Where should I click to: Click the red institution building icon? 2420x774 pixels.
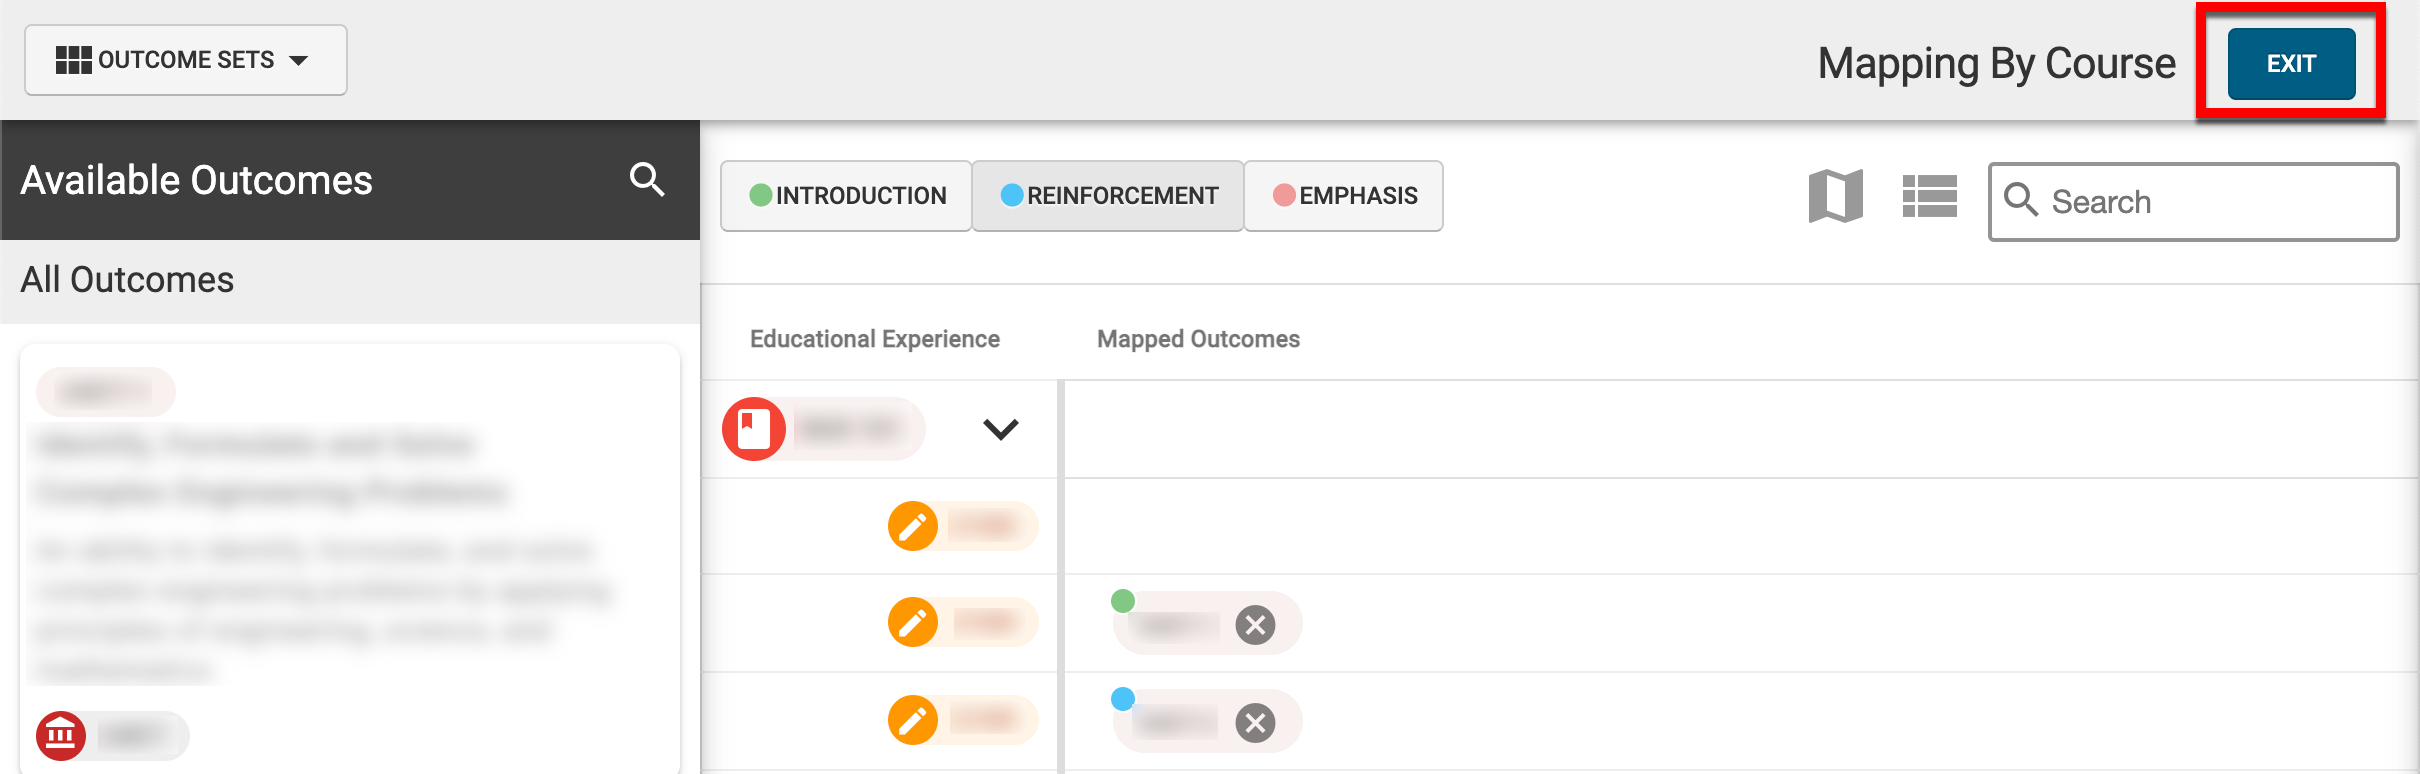tap(61, 736)
